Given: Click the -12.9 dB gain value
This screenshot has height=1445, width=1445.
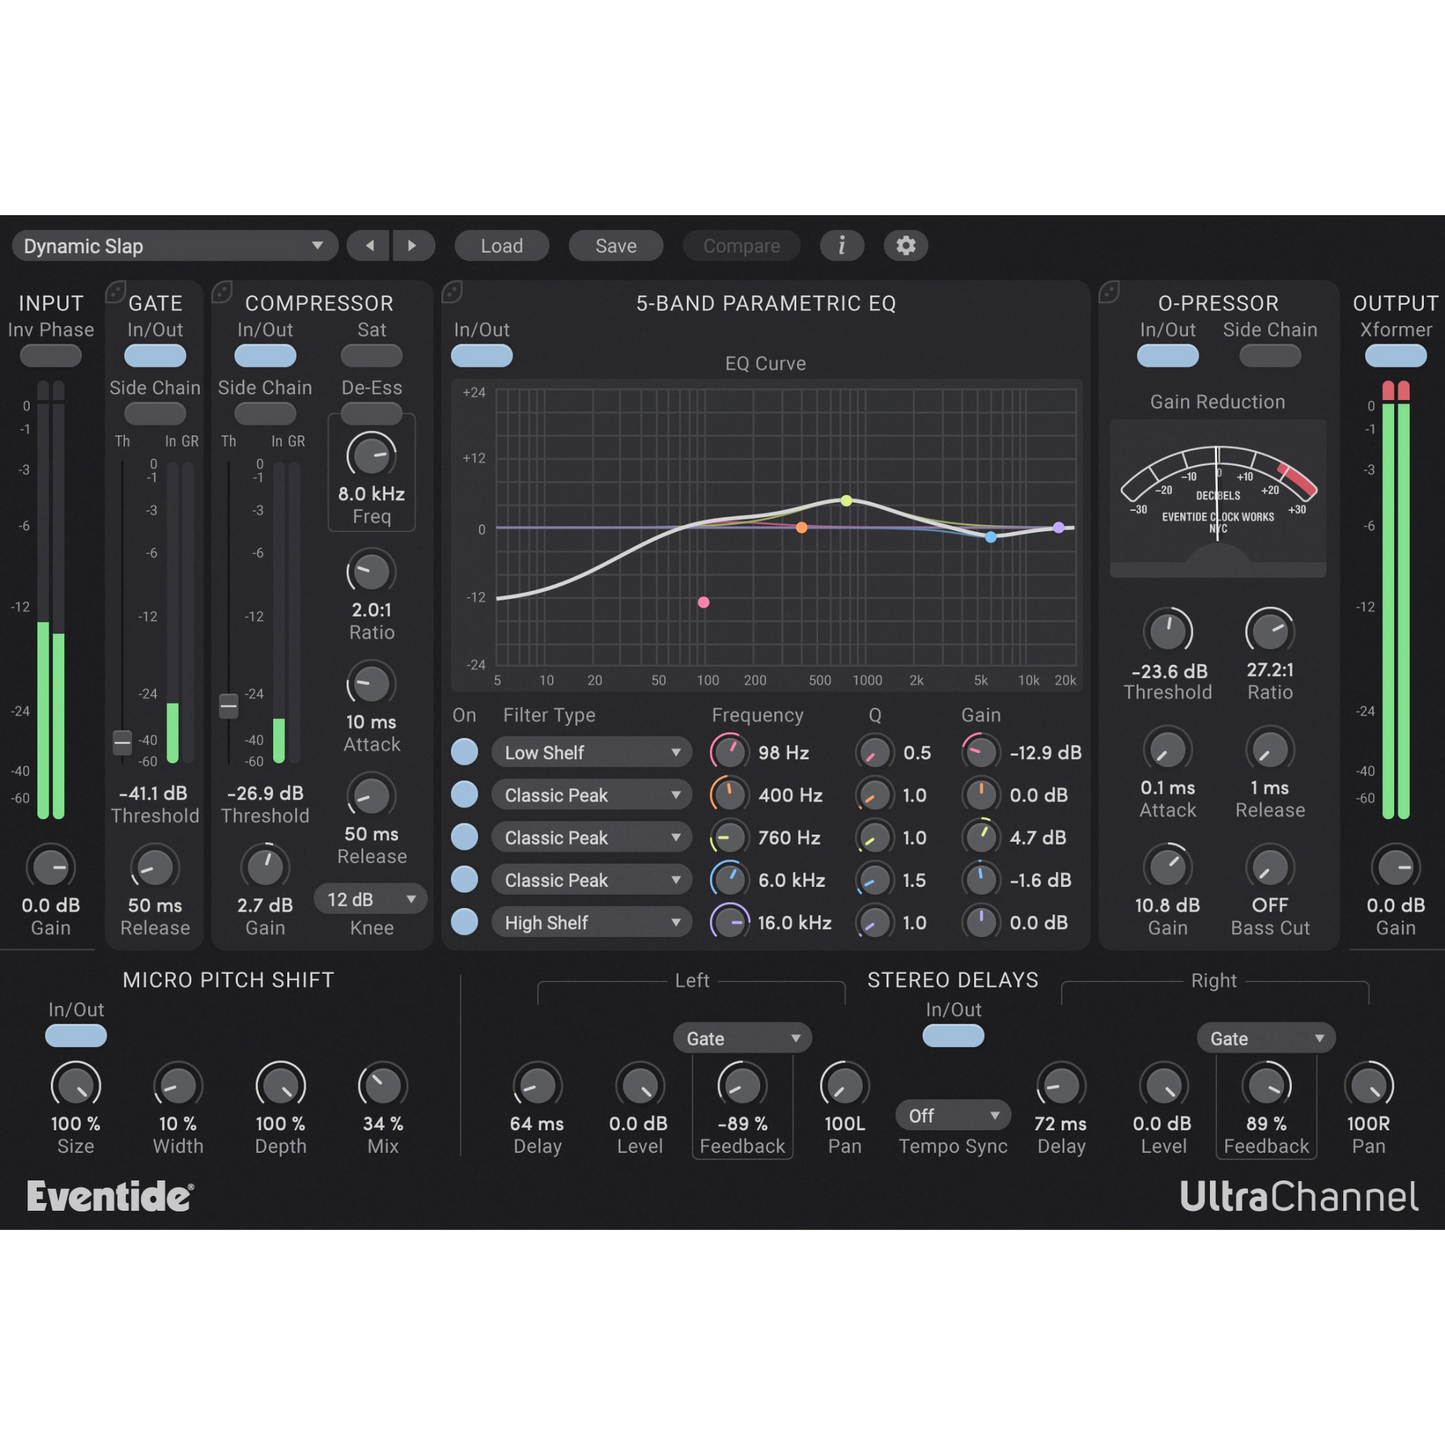Looking at the screenshot, I should [x=1045, y=752].
